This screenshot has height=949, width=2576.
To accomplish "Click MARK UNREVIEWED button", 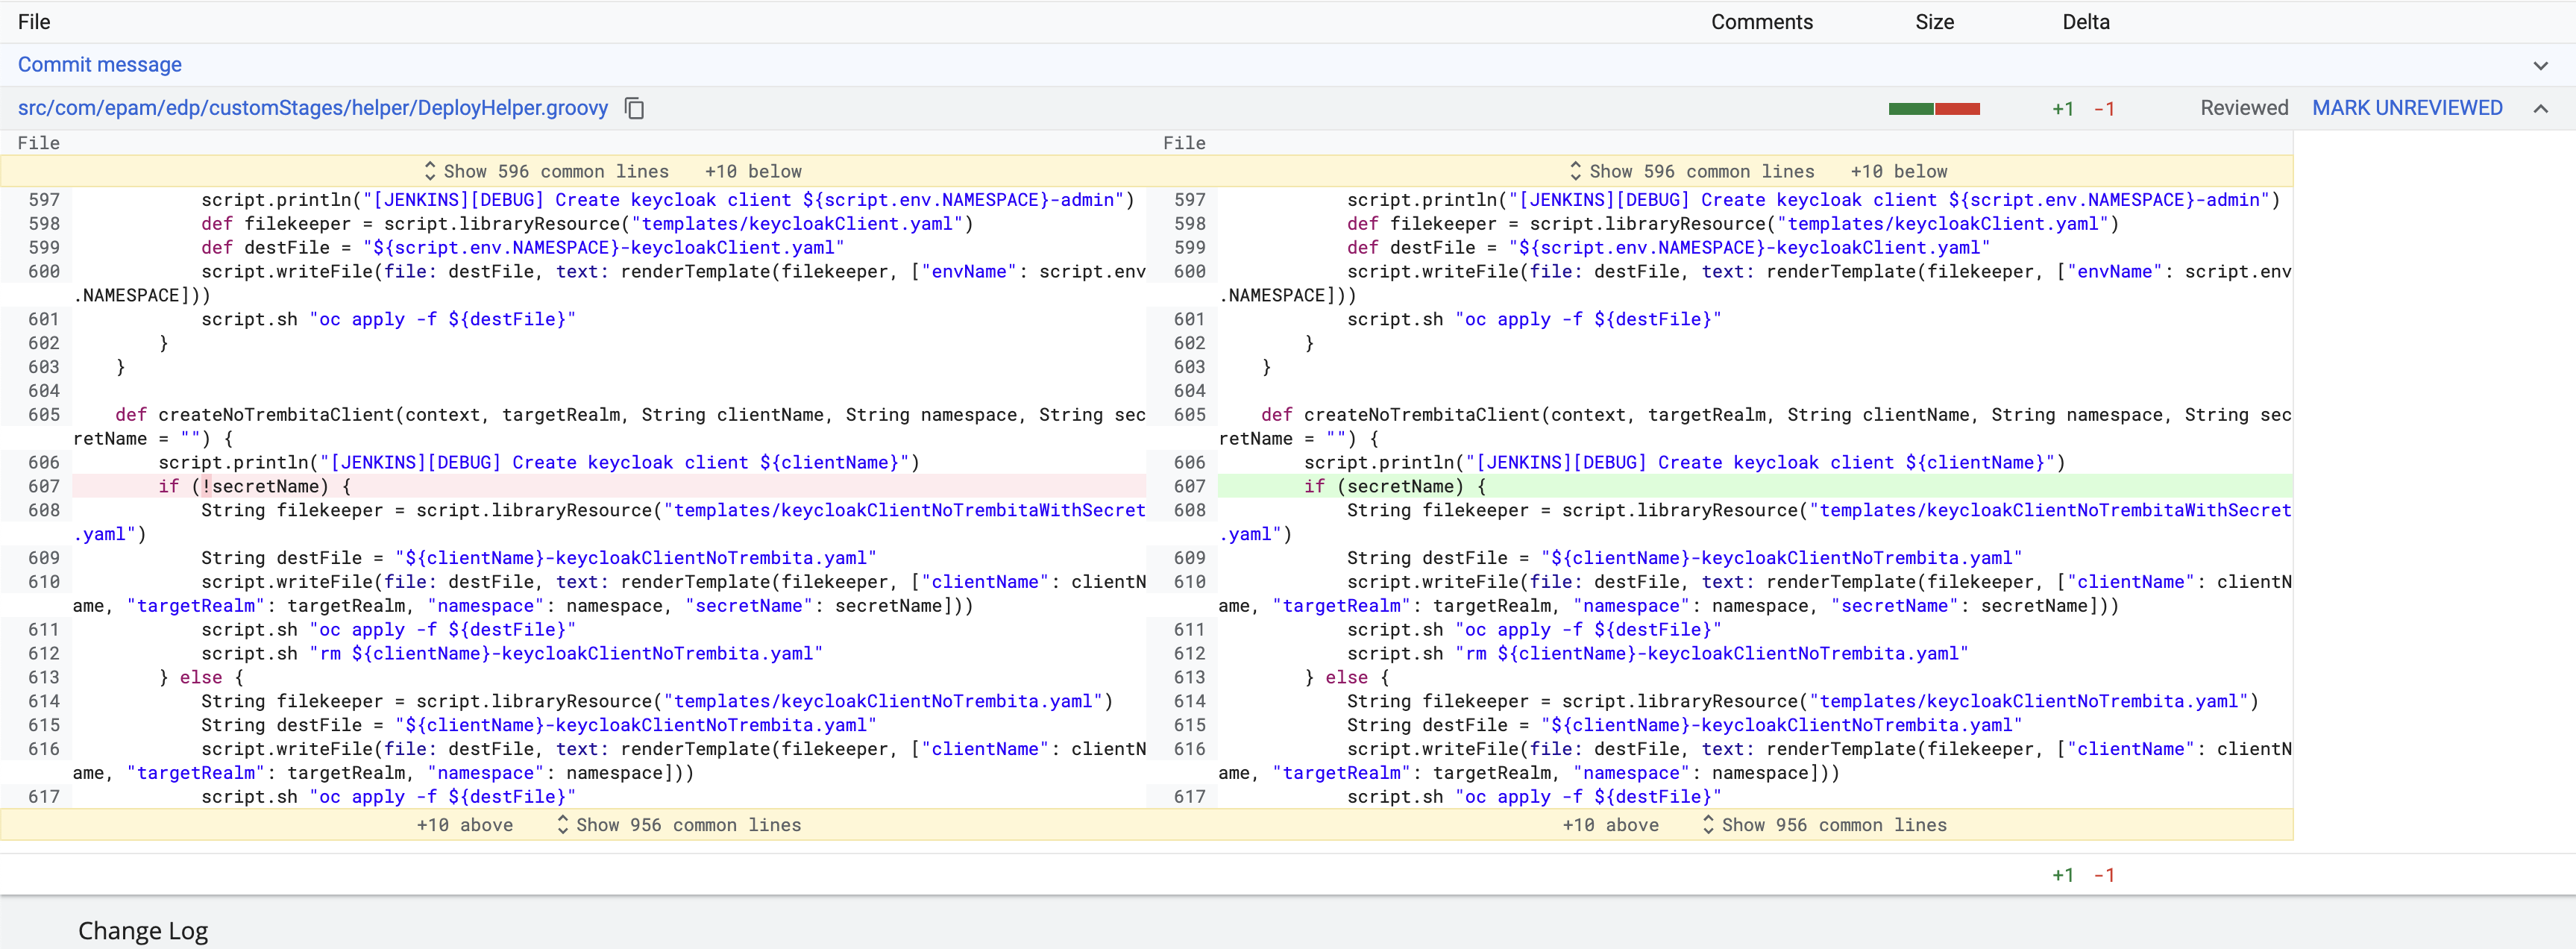I will click(2407, 108).
